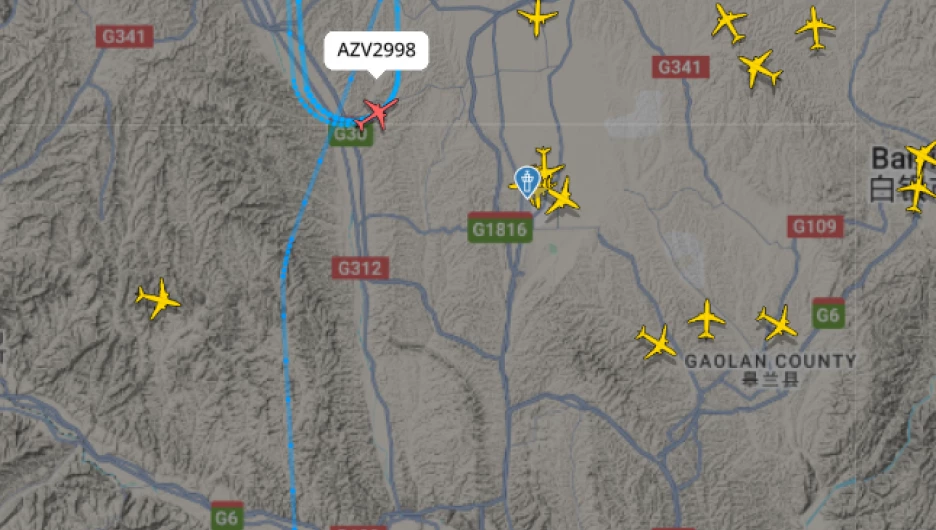Viewport: 936px width, 530px height.
Task: Select leftmost of three planes near Gaolan County
Action: click(x=656, y=342)
